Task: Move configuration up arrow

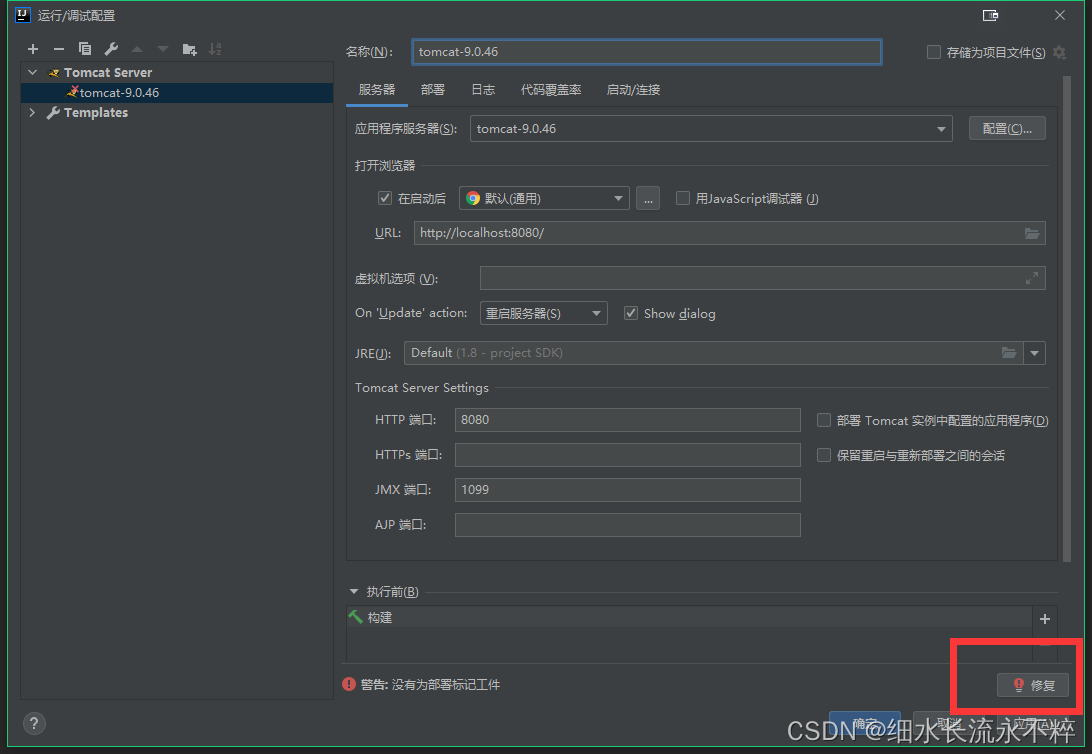Action: pyautogui.click(x=137, y=49)
